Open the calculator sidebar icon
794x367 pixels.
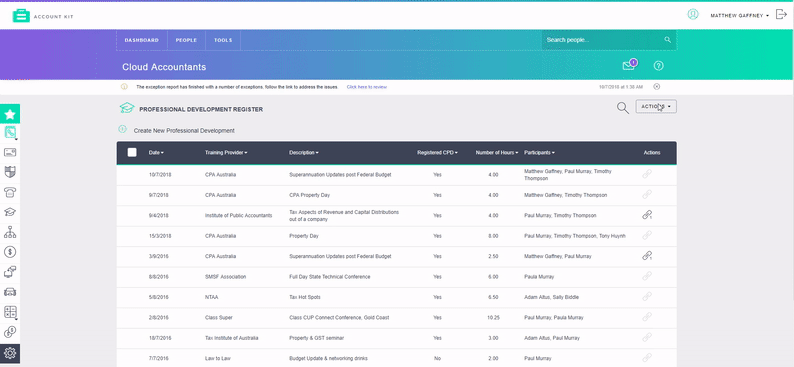[x=10, y=312]
